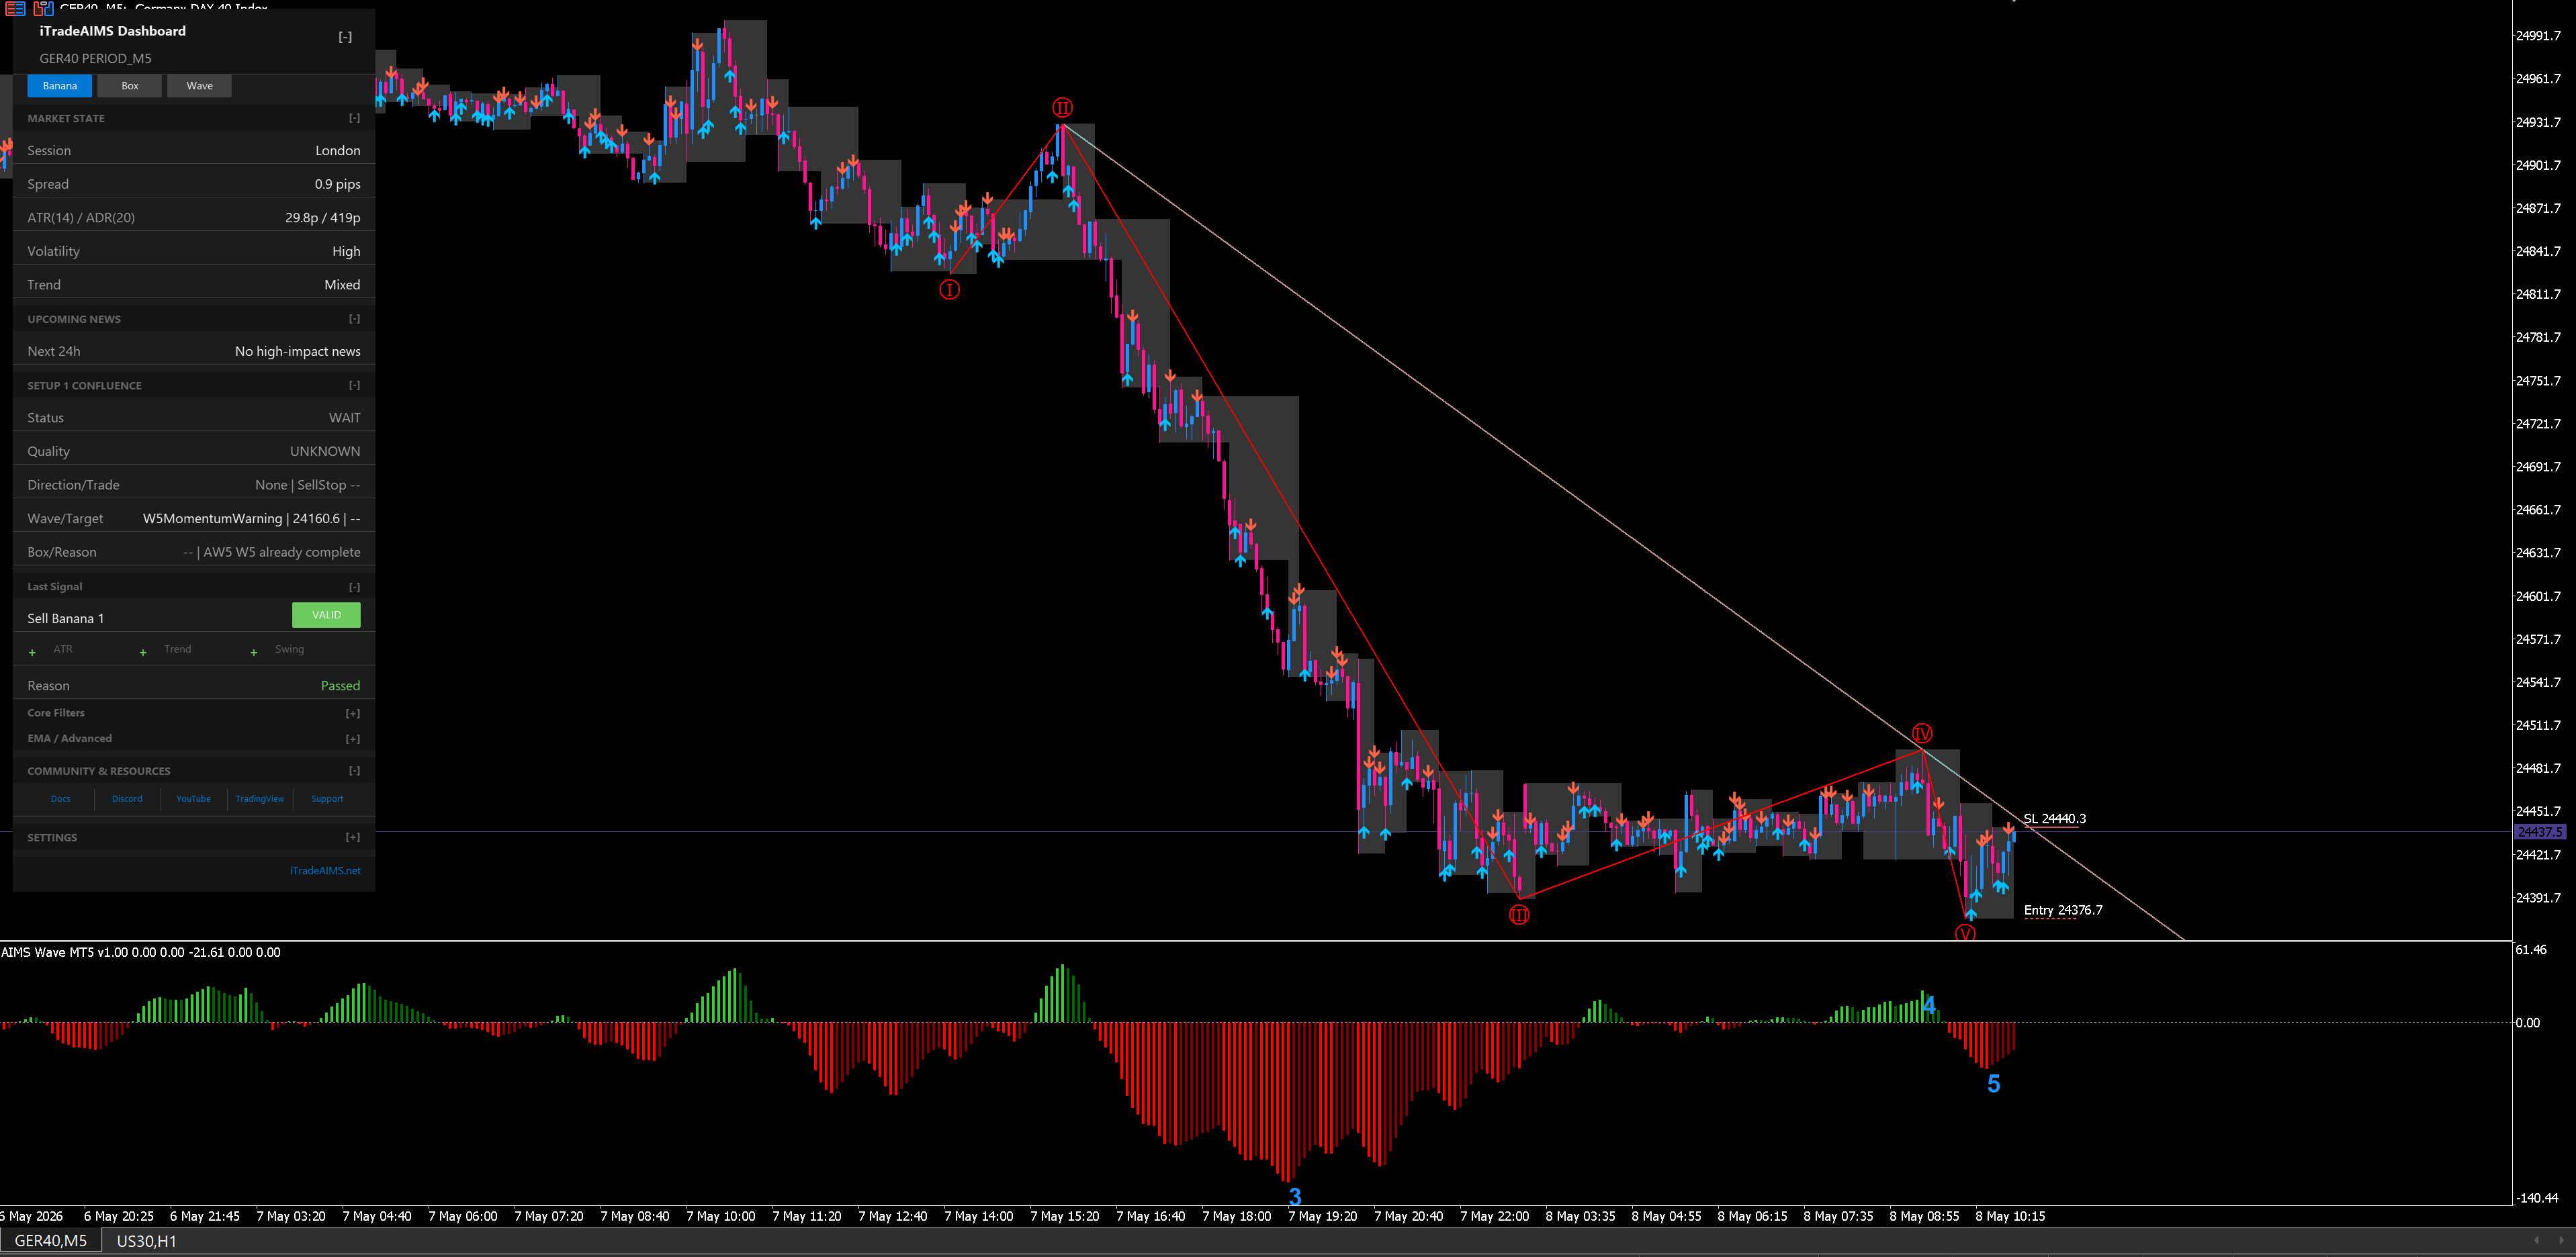
Task: Select the red wave V marker on chart
Action: pyautogui.click(x=1965, y=933)
